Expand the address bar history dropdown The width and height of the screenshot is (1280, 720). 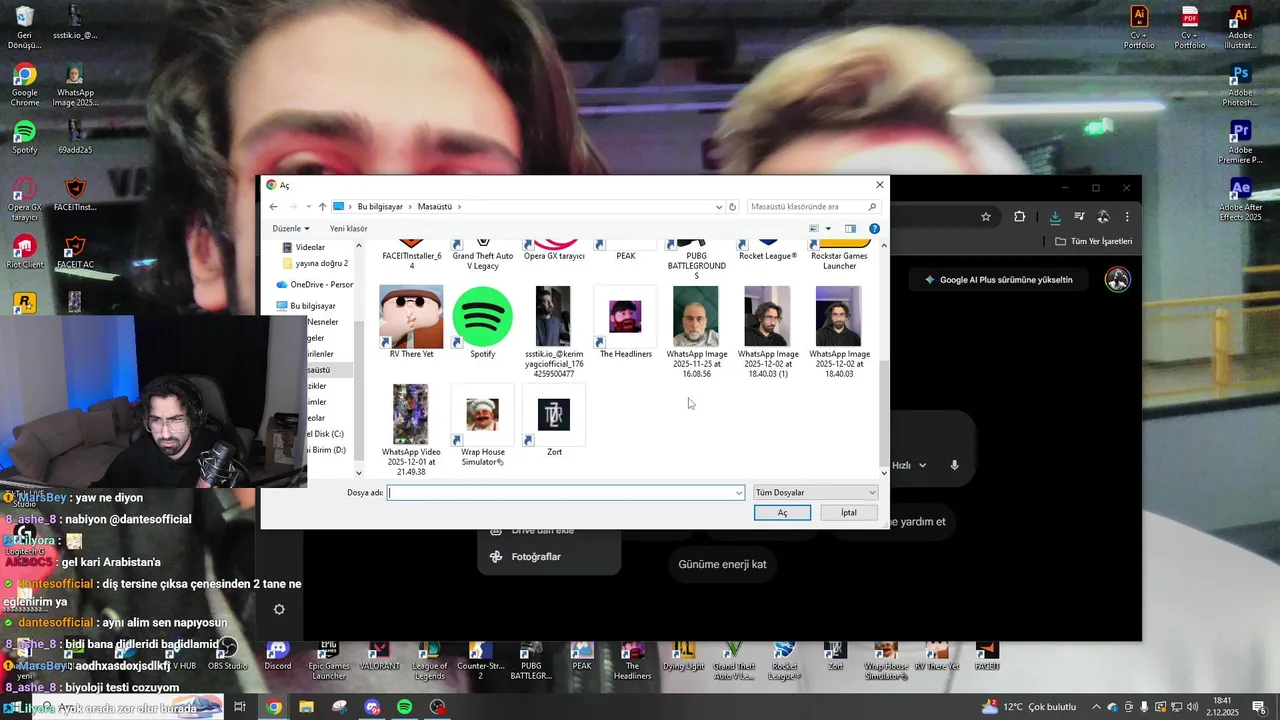click(x=719, y=207)
